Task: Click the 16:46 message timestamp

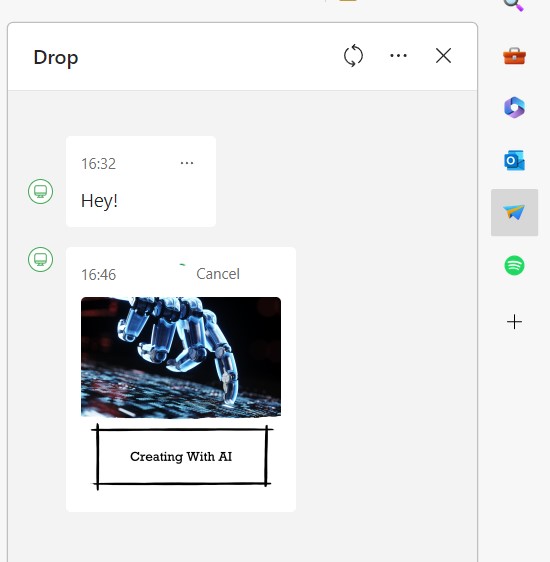Action: (99, 275)
